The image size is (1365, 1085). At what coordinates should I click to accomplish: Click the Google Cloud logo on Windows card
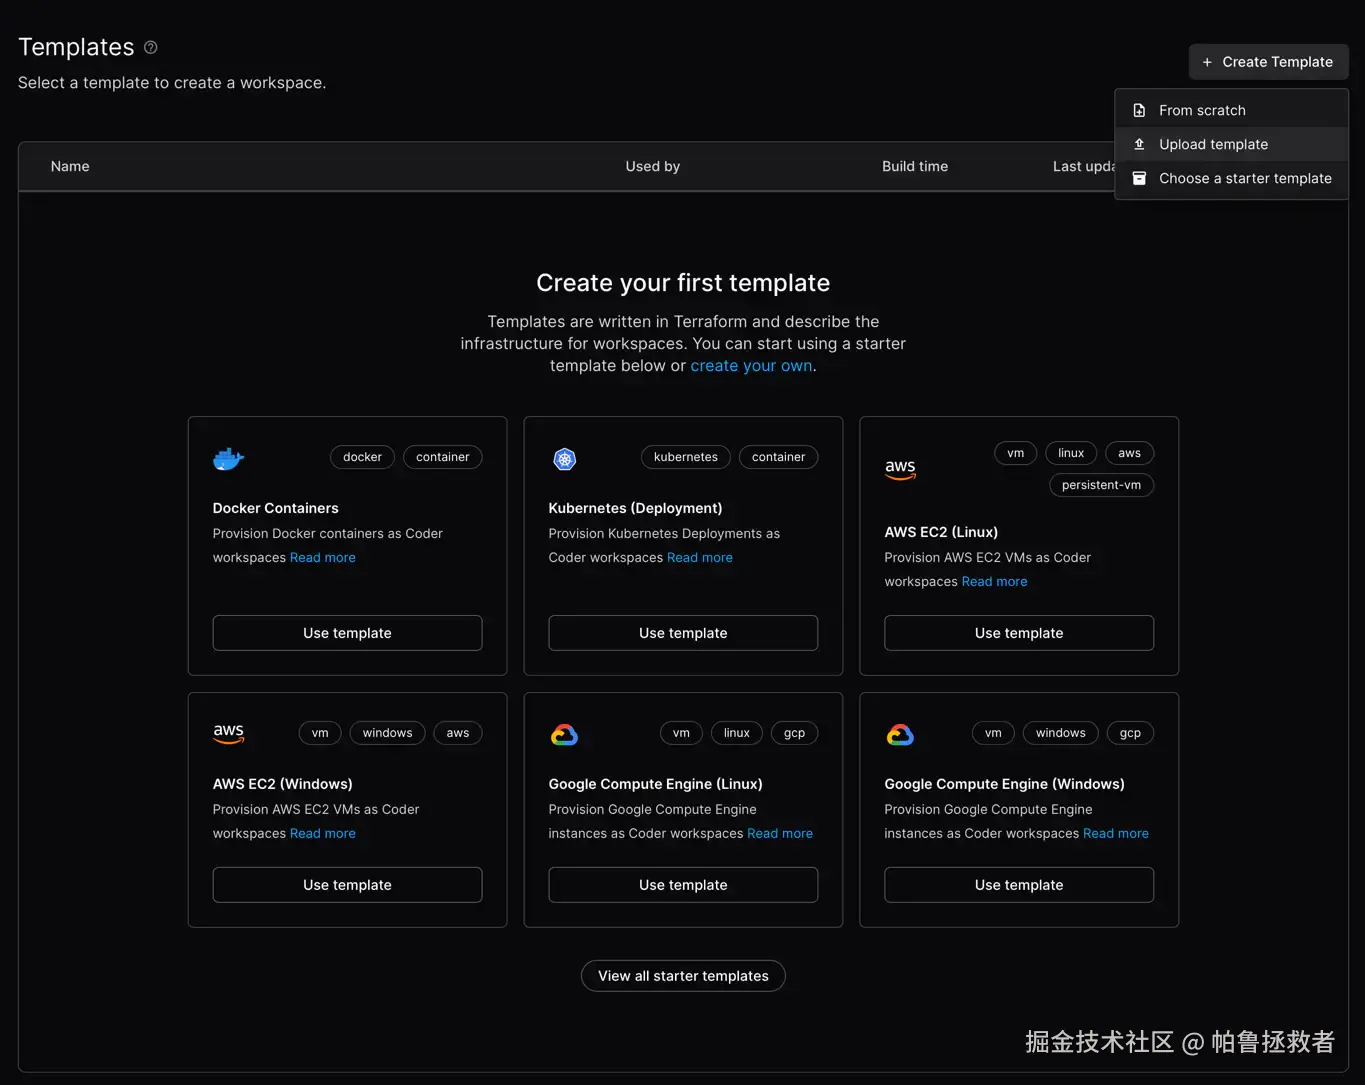tap(900, 735)
